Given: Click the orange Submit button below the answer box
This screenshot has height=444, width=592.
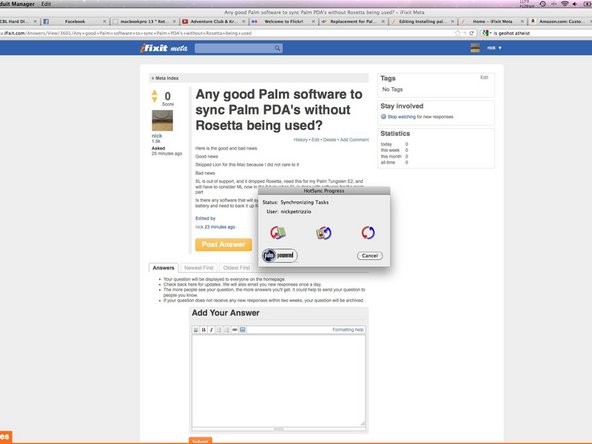Looking at the screenshot, I should [x=200, y=441].
